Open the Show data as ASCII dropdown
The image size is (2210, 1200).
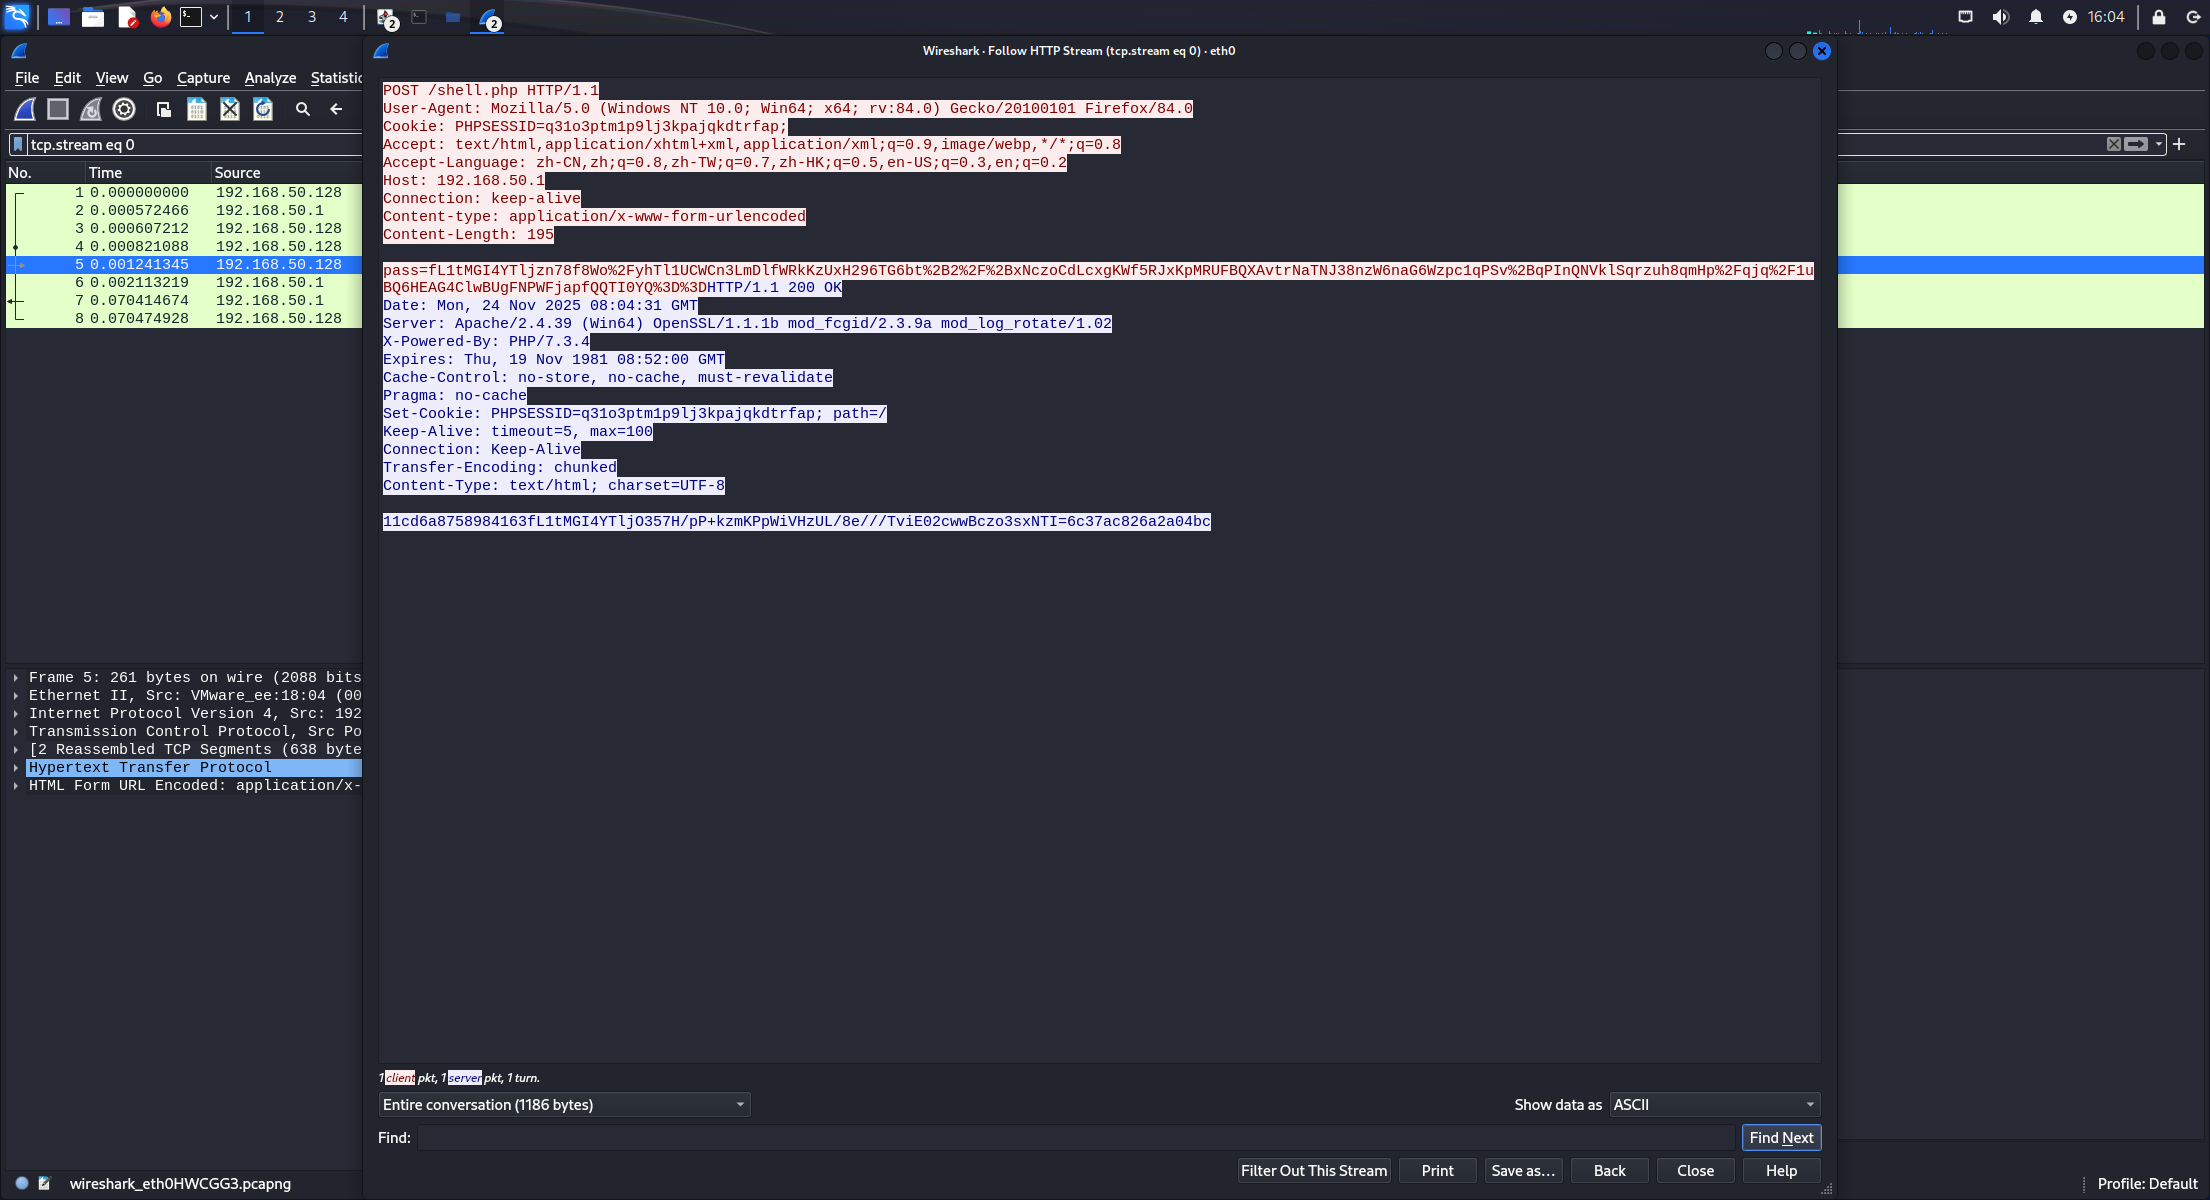(1714, 1104)
